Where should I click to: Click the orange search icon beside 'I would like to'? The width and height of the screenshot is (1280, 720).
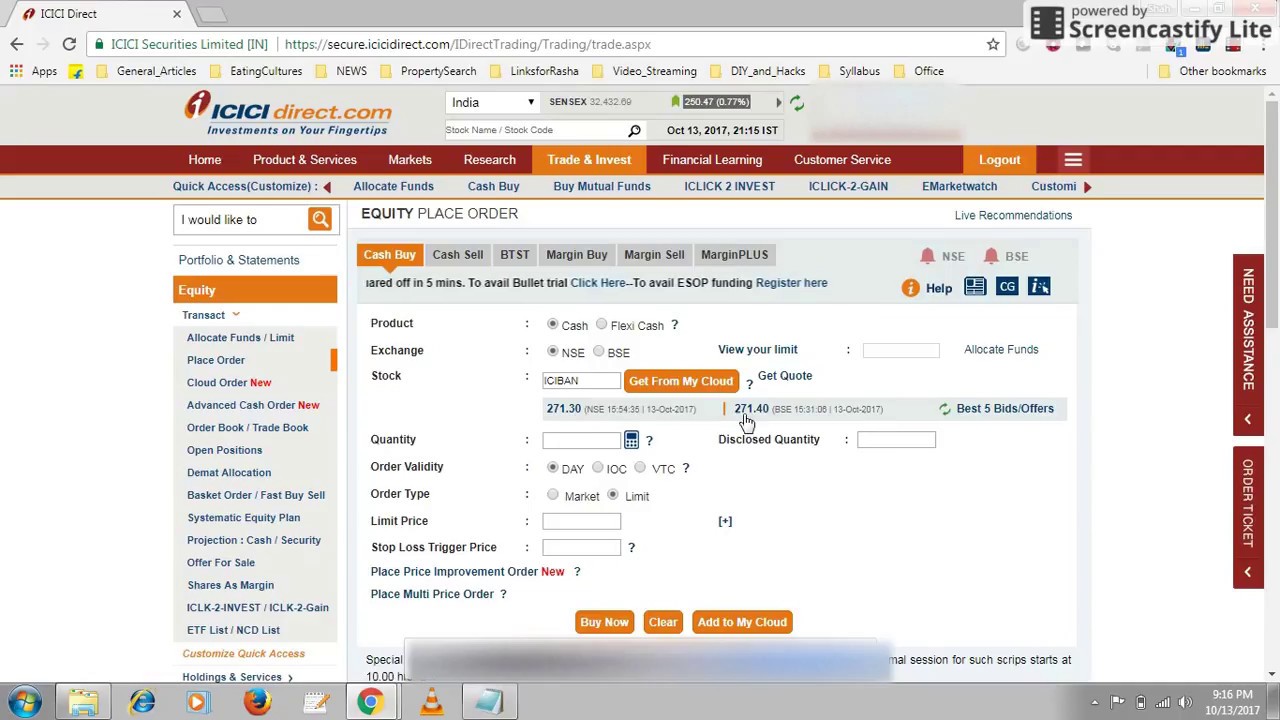[x=320, y=219]
